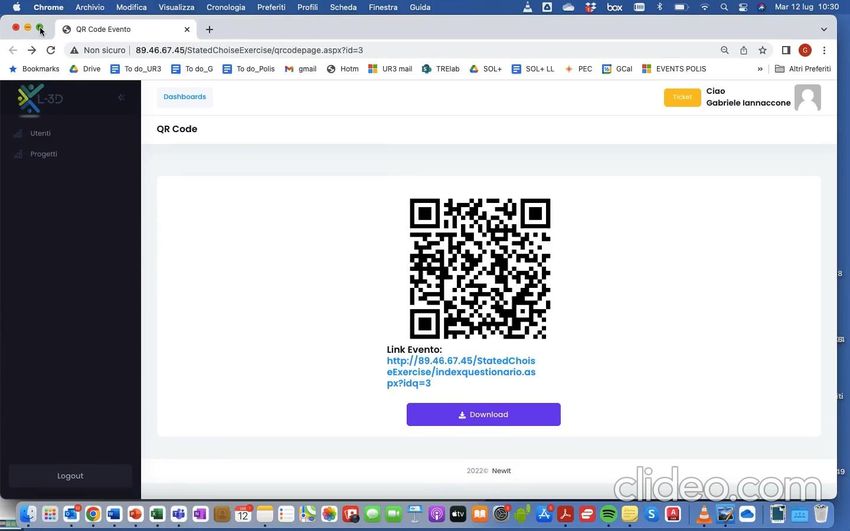This screenshot has width=850, height=531.
Task: Open the TRElab bookmark
Action: (441, 69)
